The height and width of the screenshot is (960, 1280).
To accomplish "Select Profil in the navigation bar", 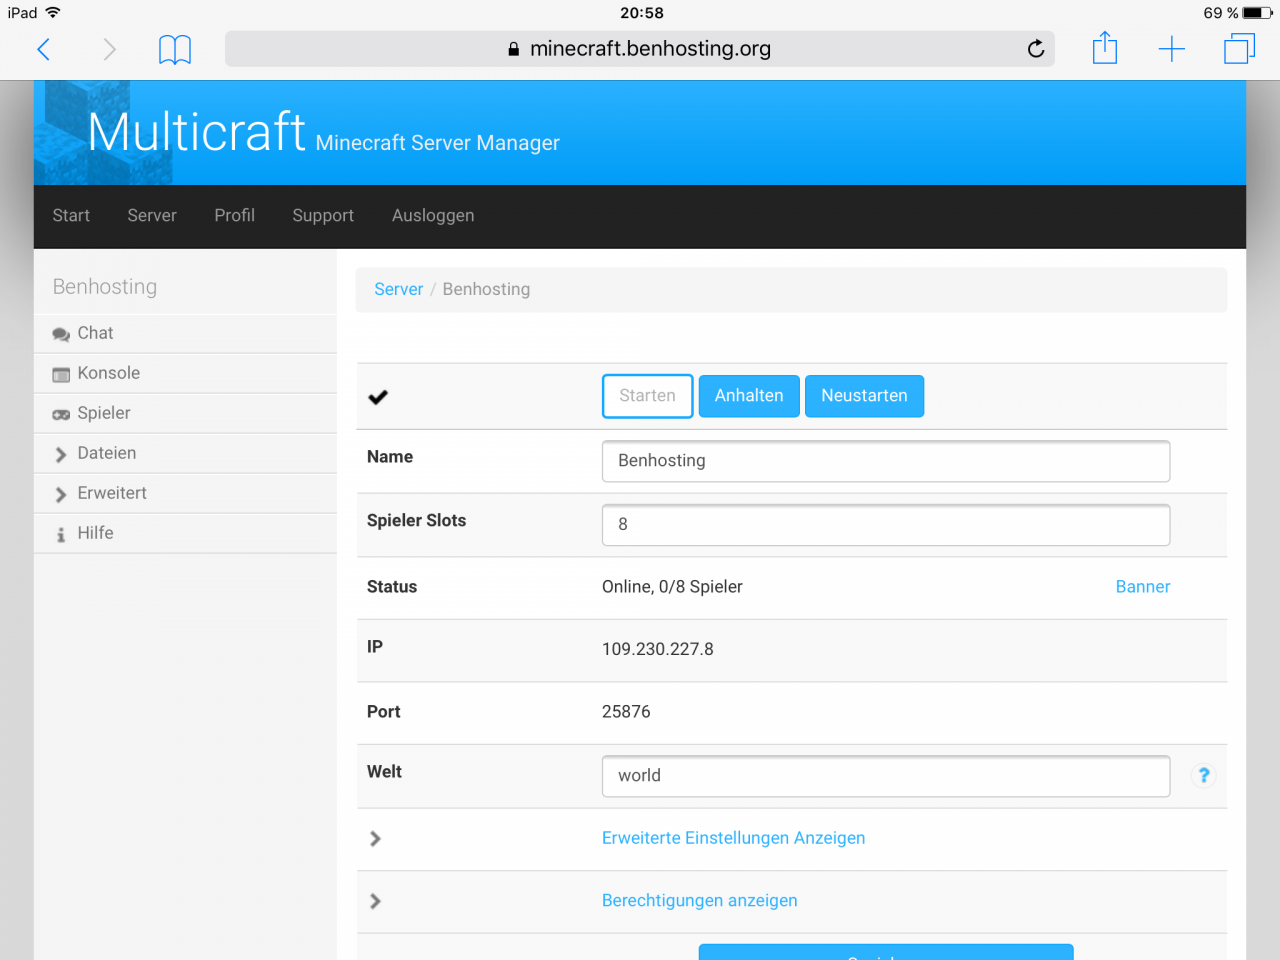I will tap(234, 216).
